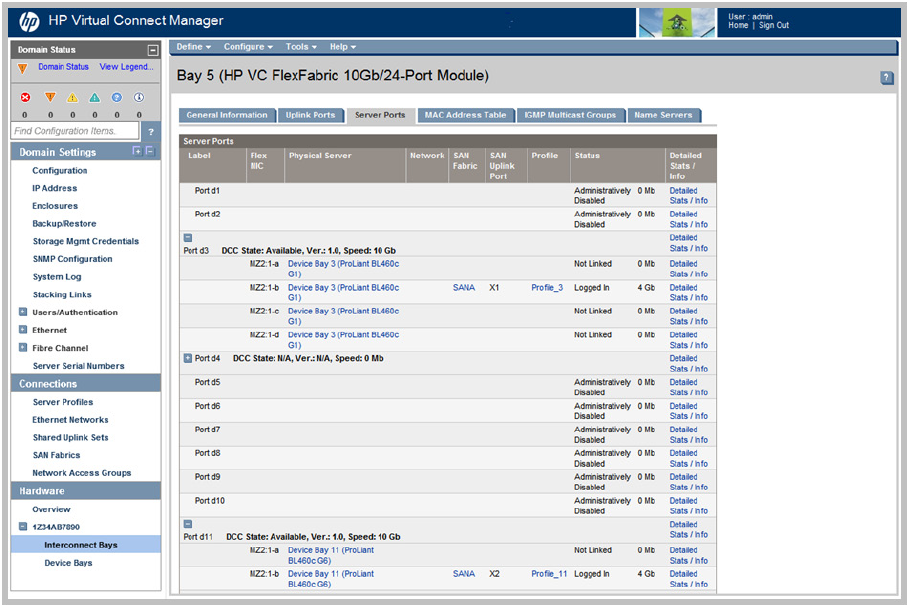Click the red critical status icon

pyautogui.click(x=25, y=97)
